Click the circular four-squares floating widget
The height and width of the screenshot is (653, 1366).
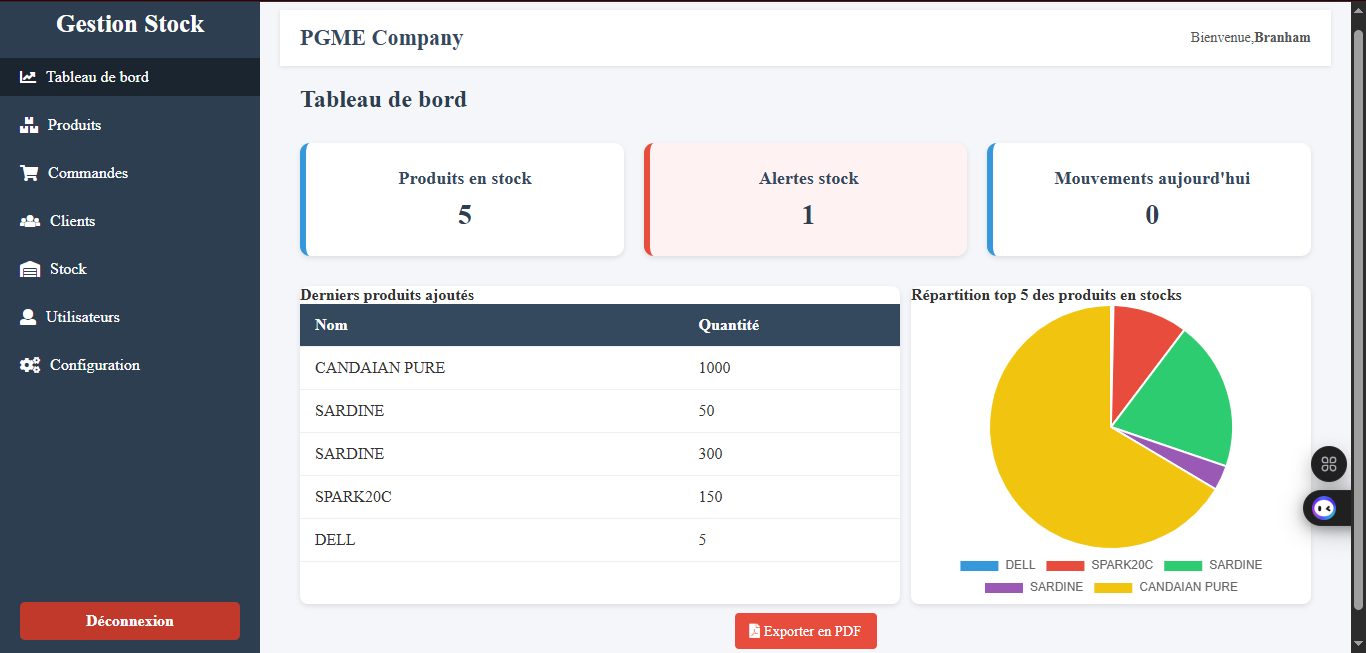[1328, 463]
